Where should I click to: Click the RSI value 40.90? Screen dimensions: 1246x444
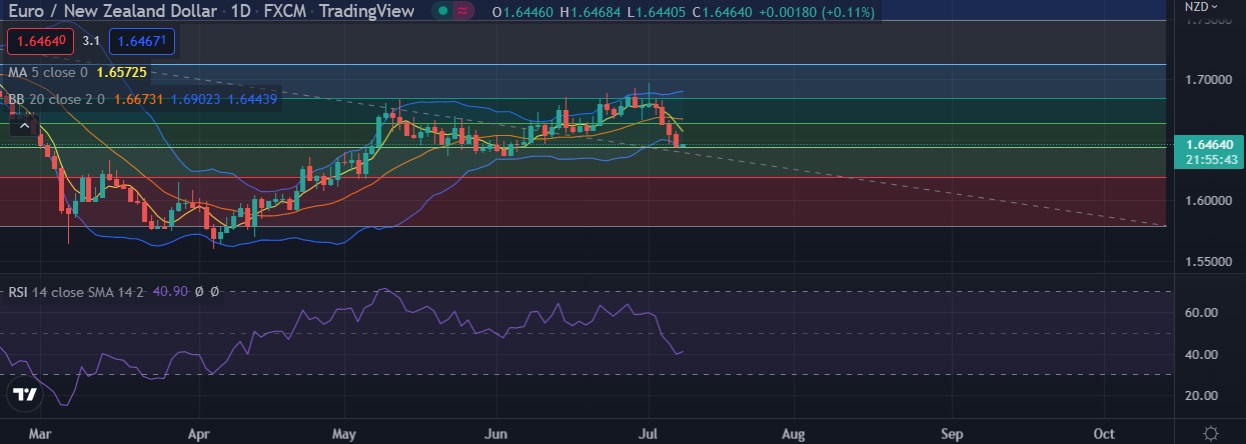171,292
